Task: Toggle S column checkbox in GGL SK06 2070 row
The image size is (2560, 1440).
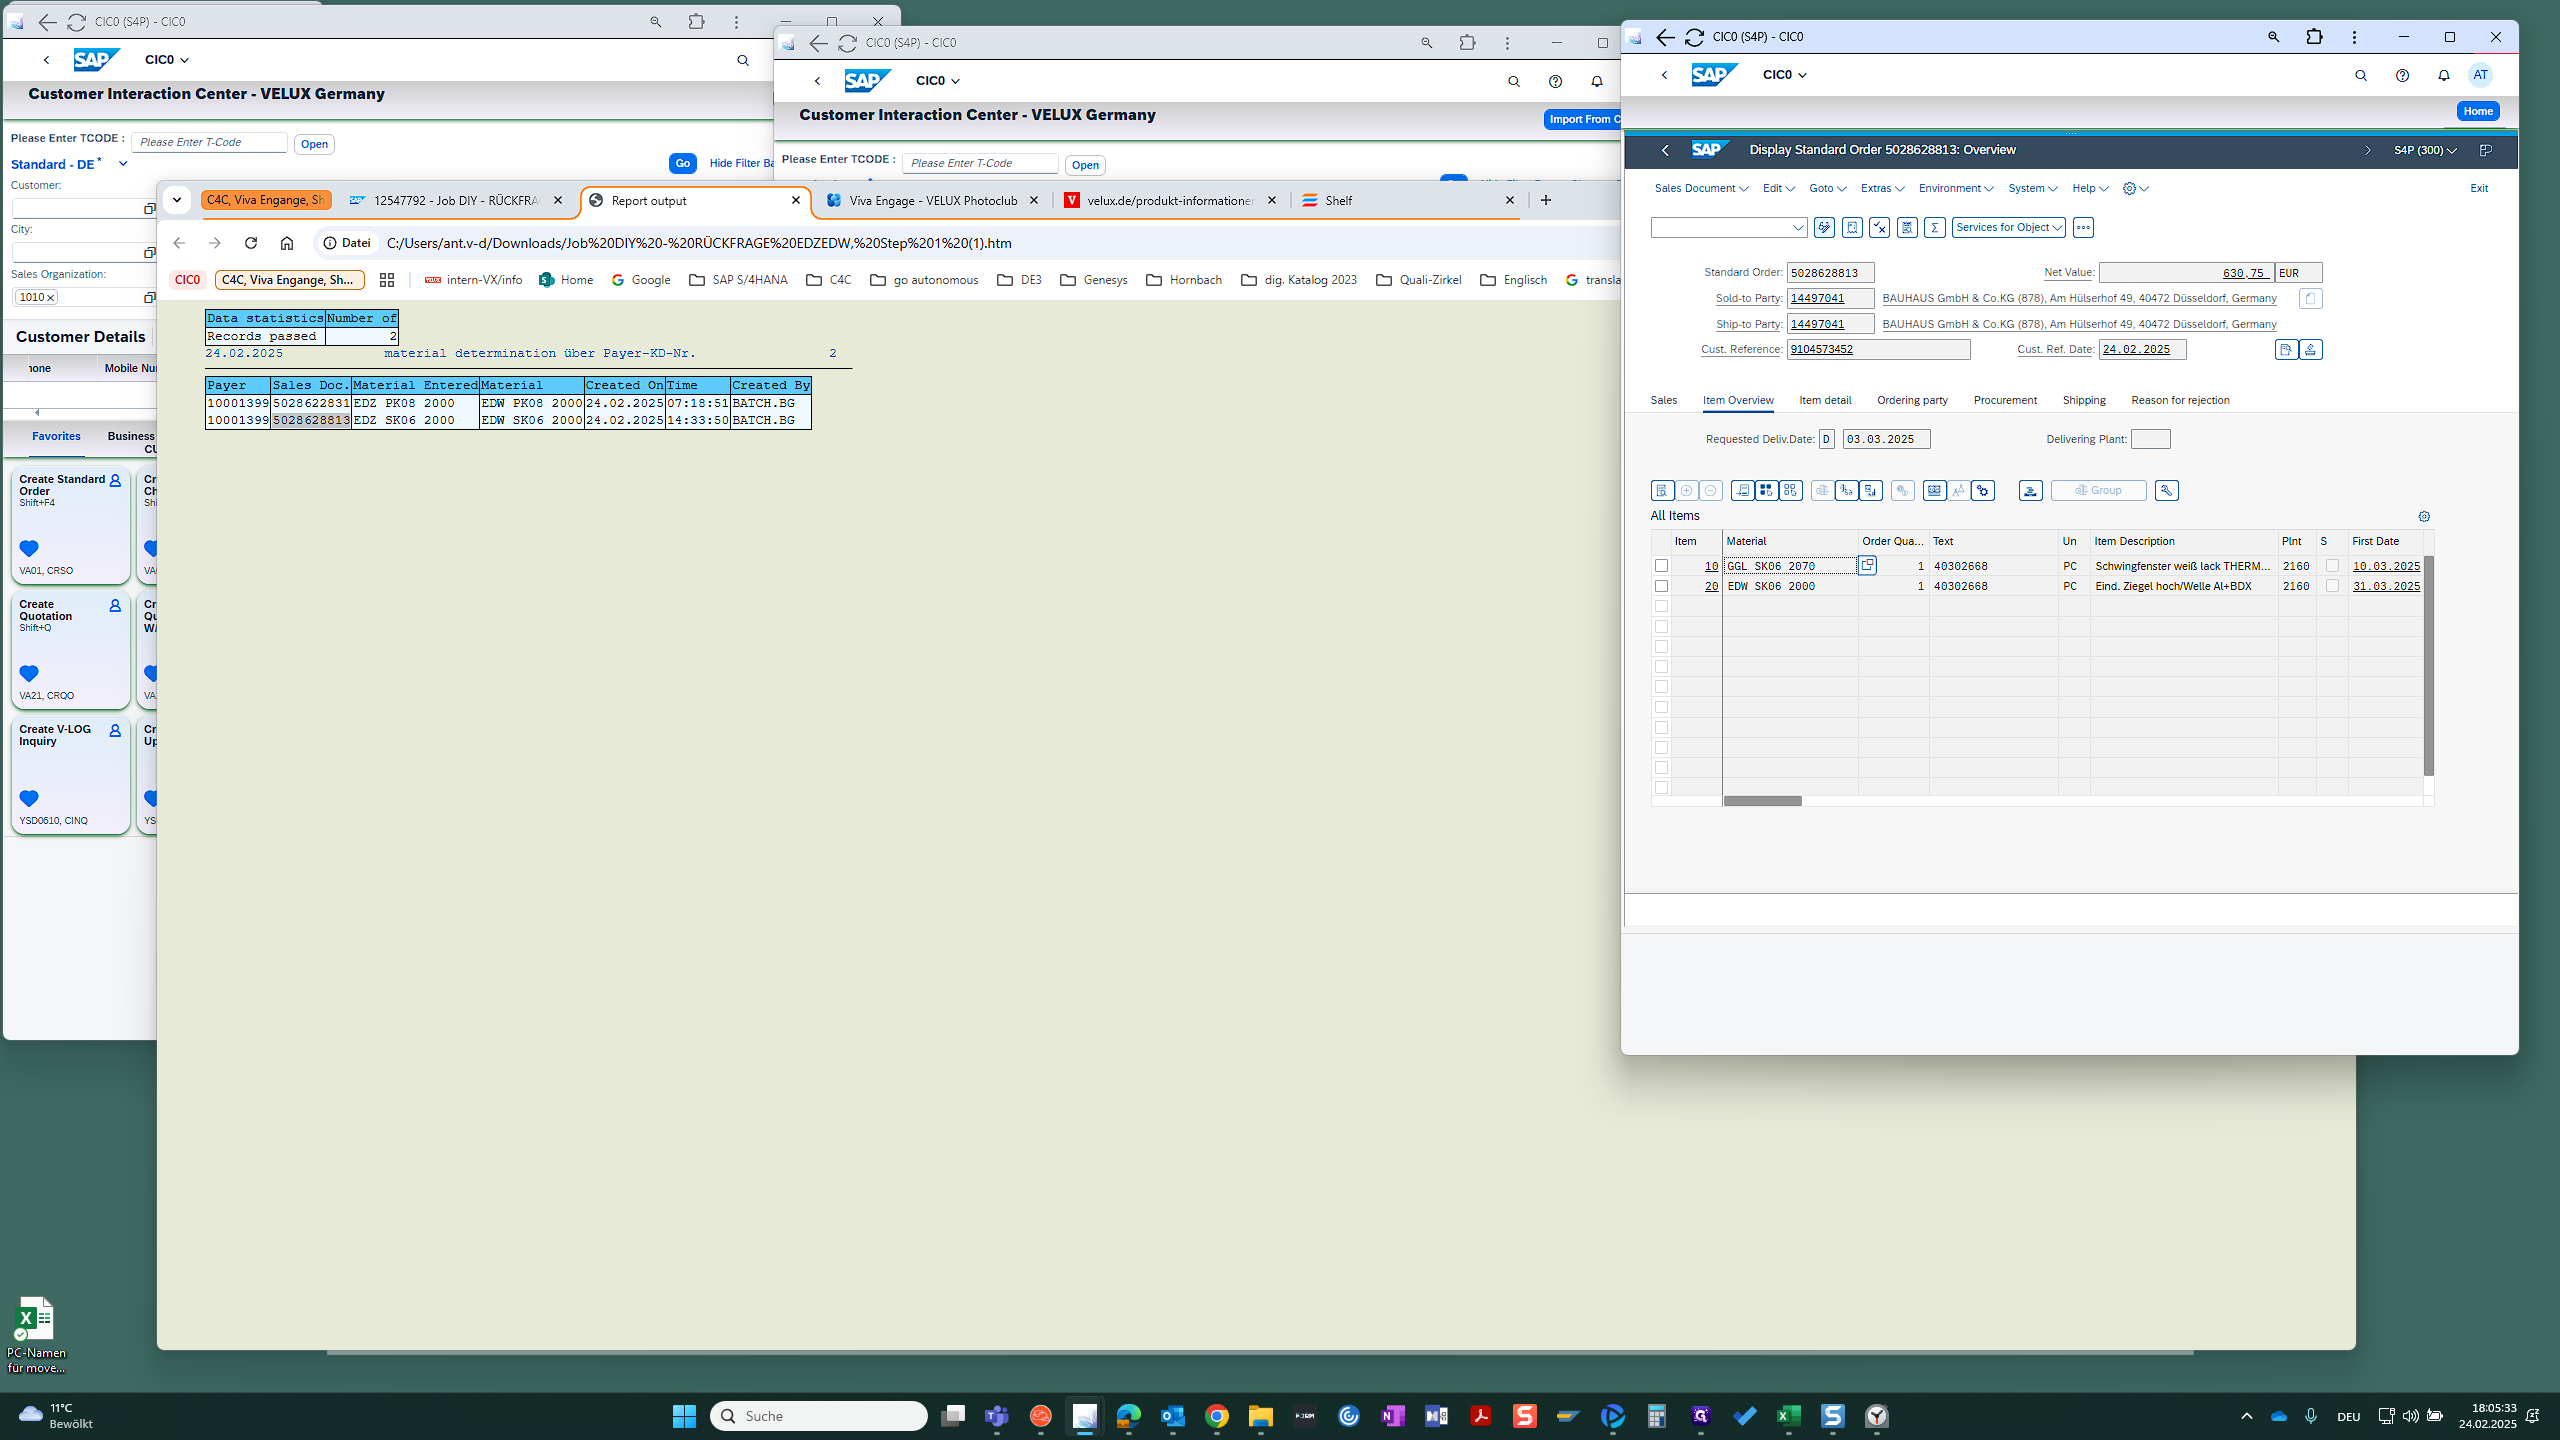Action: [x=2332, y=566]
